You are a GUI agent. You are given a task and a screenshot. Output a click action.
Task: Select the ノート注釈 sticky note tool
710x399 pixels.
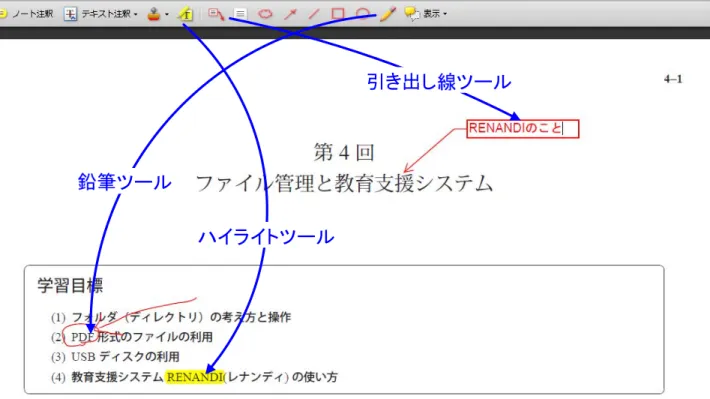tap(26, 14)
